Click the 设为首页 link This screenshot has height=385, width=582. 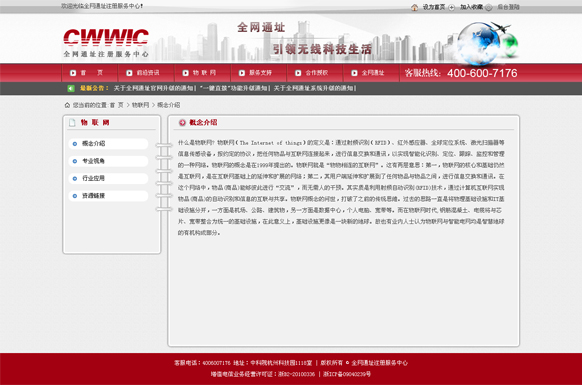coord(434,7)
